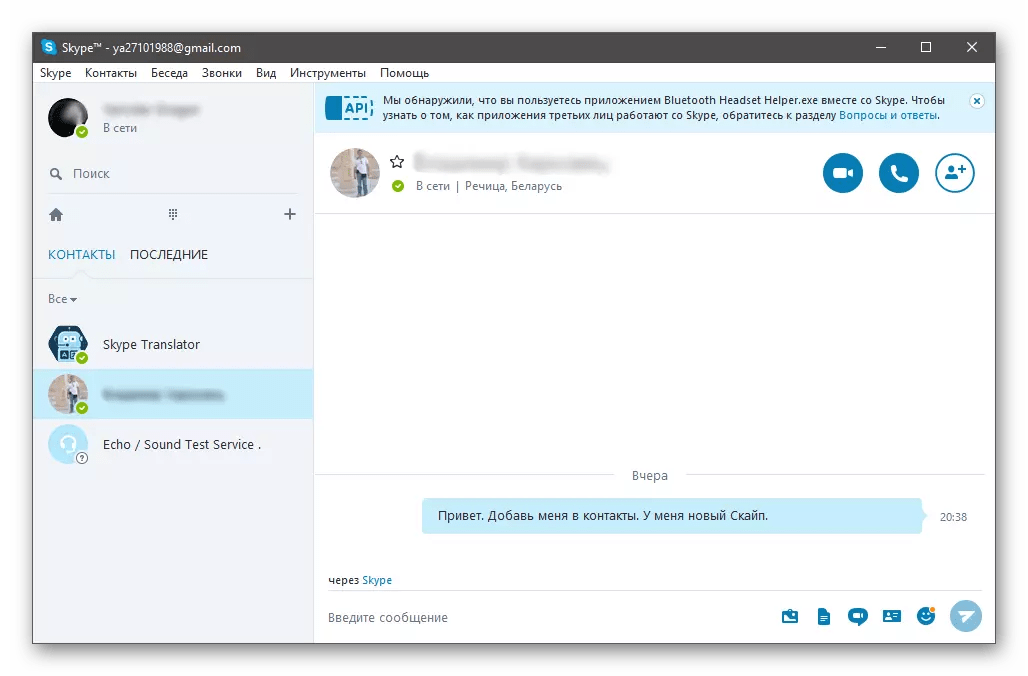1028x676 pixels.
Task: Mark contact as favorite with star
Action: click(397, 161)
